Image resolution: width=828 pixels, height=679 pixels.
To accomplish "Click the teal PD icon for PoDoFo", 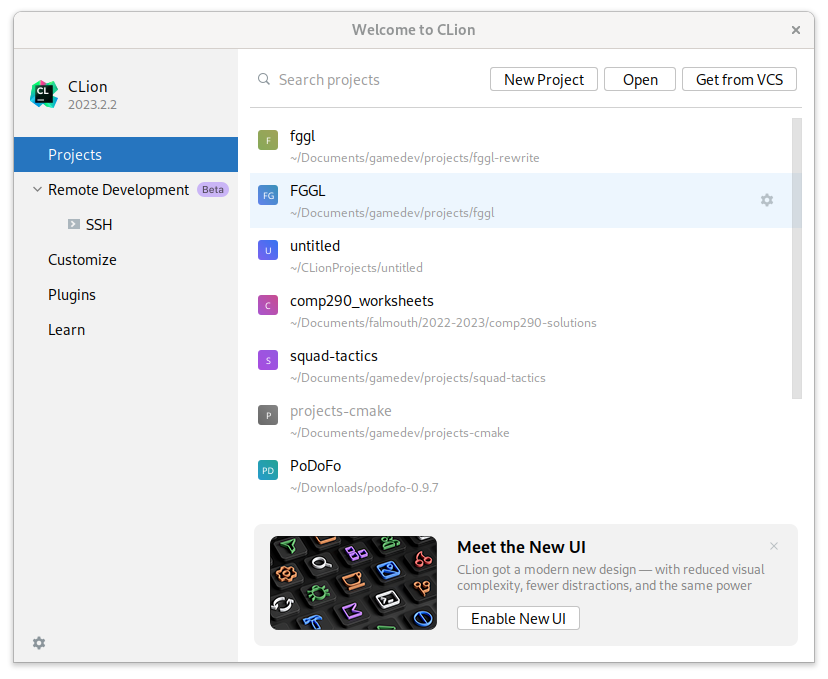I will (268, 470).
